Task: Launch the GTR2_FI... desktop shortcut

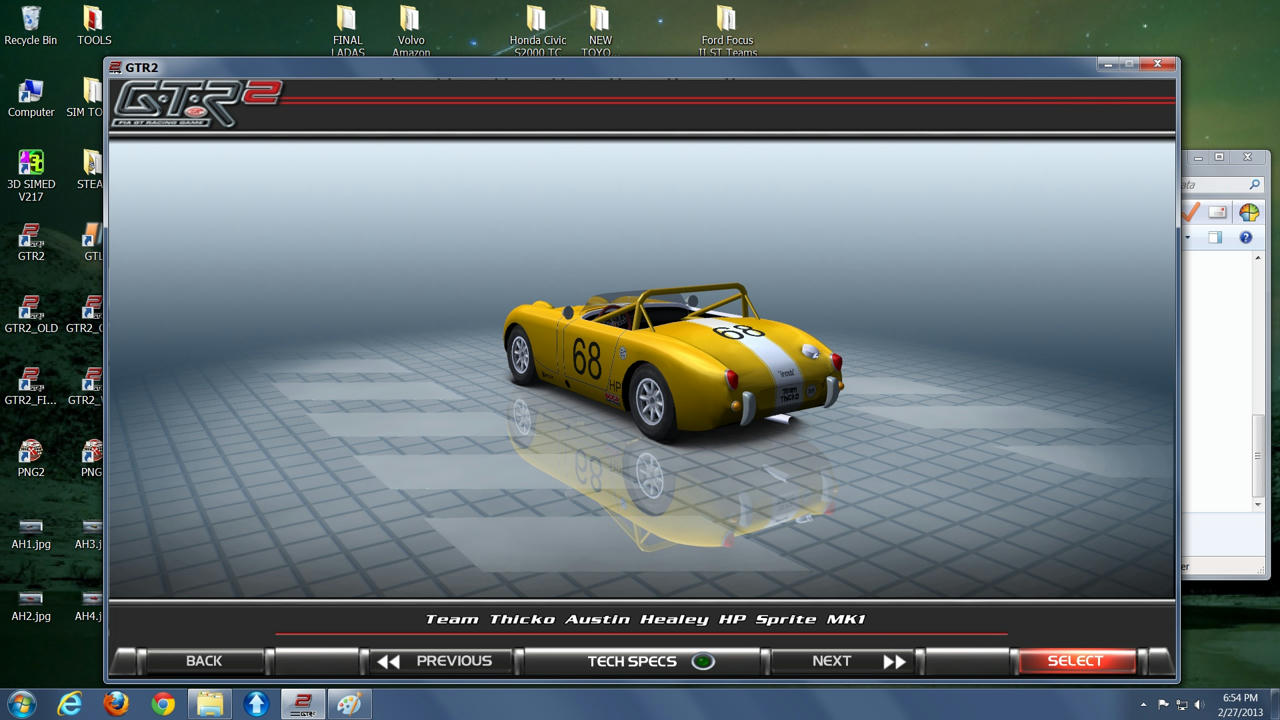Action: pos(31,386)
